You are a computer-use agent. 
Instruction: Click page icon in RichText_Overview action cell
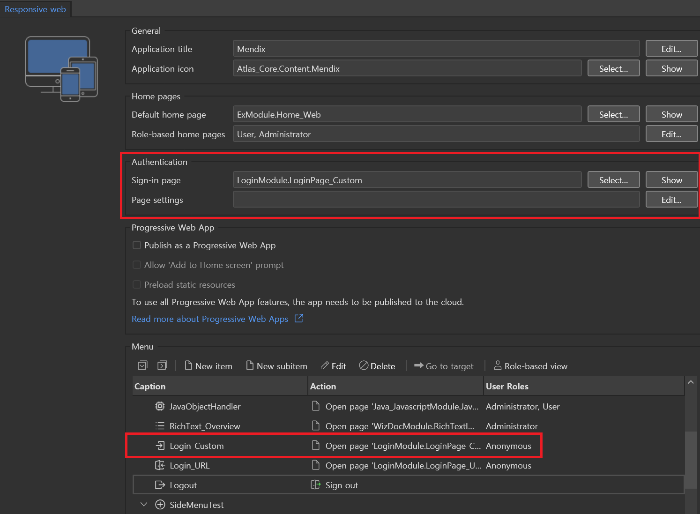click(316, 426)
